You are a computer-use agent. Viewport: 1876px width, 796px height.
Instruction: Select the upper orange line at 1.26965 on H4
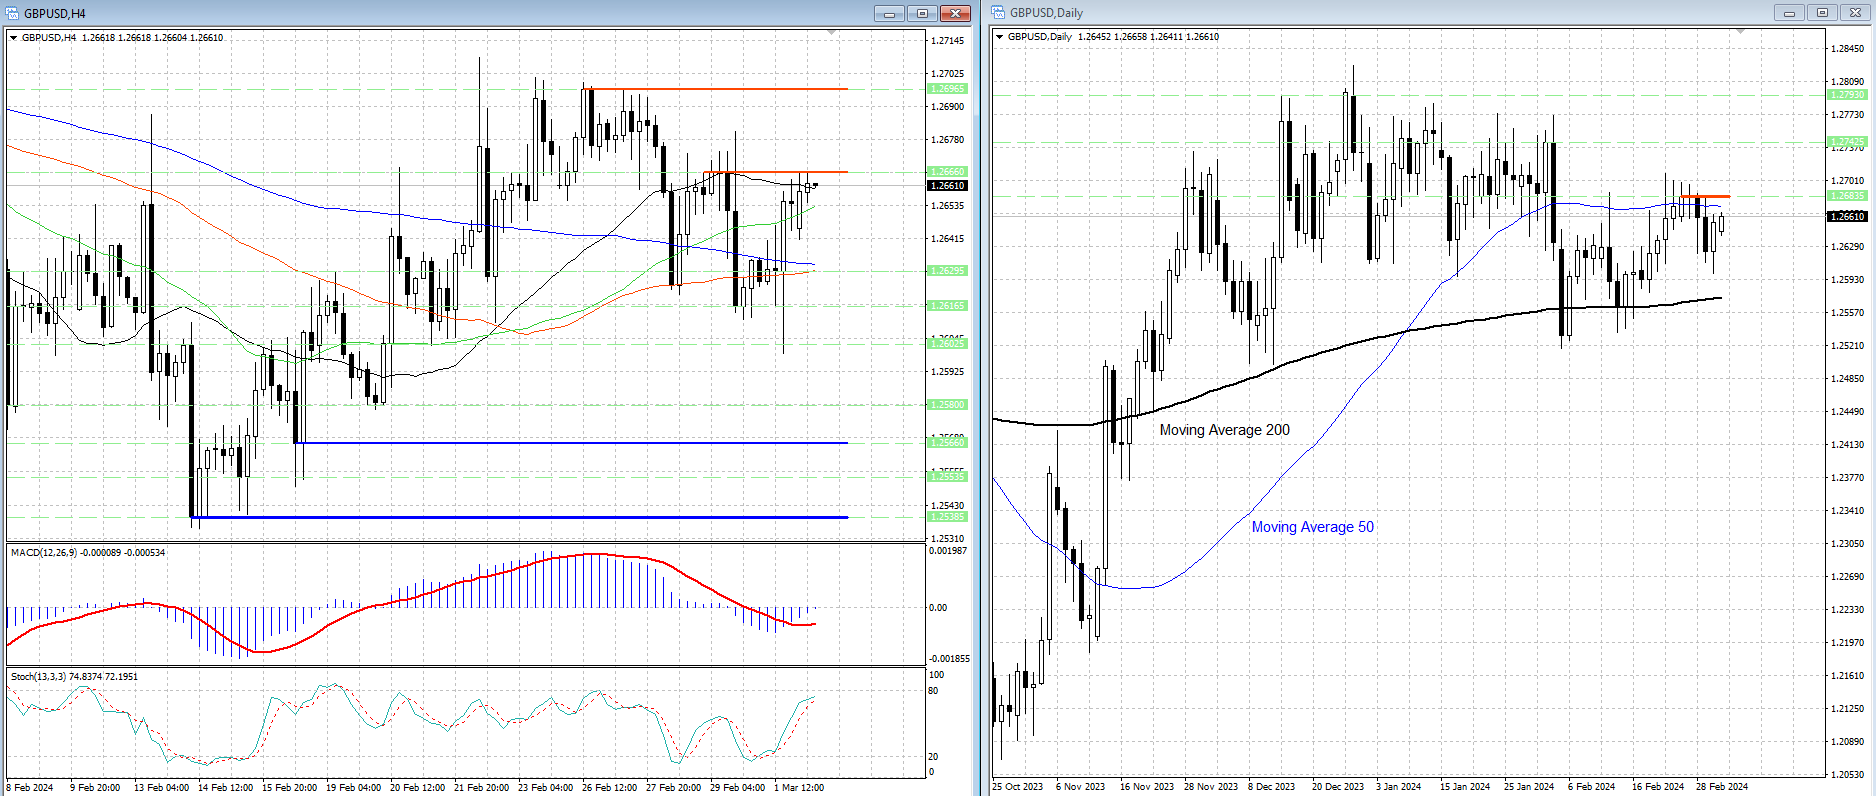716,89
